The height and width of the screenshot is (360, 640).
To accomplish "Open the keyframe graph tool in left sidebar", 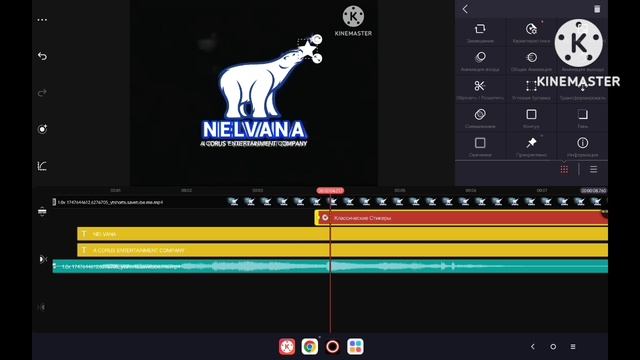I will 42,166.
